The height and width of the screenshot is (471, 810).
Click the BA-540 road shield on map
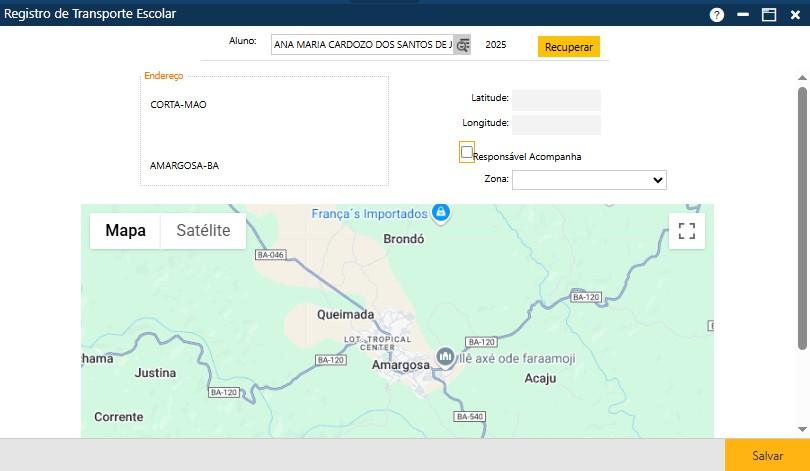click(x=469, y=416)
